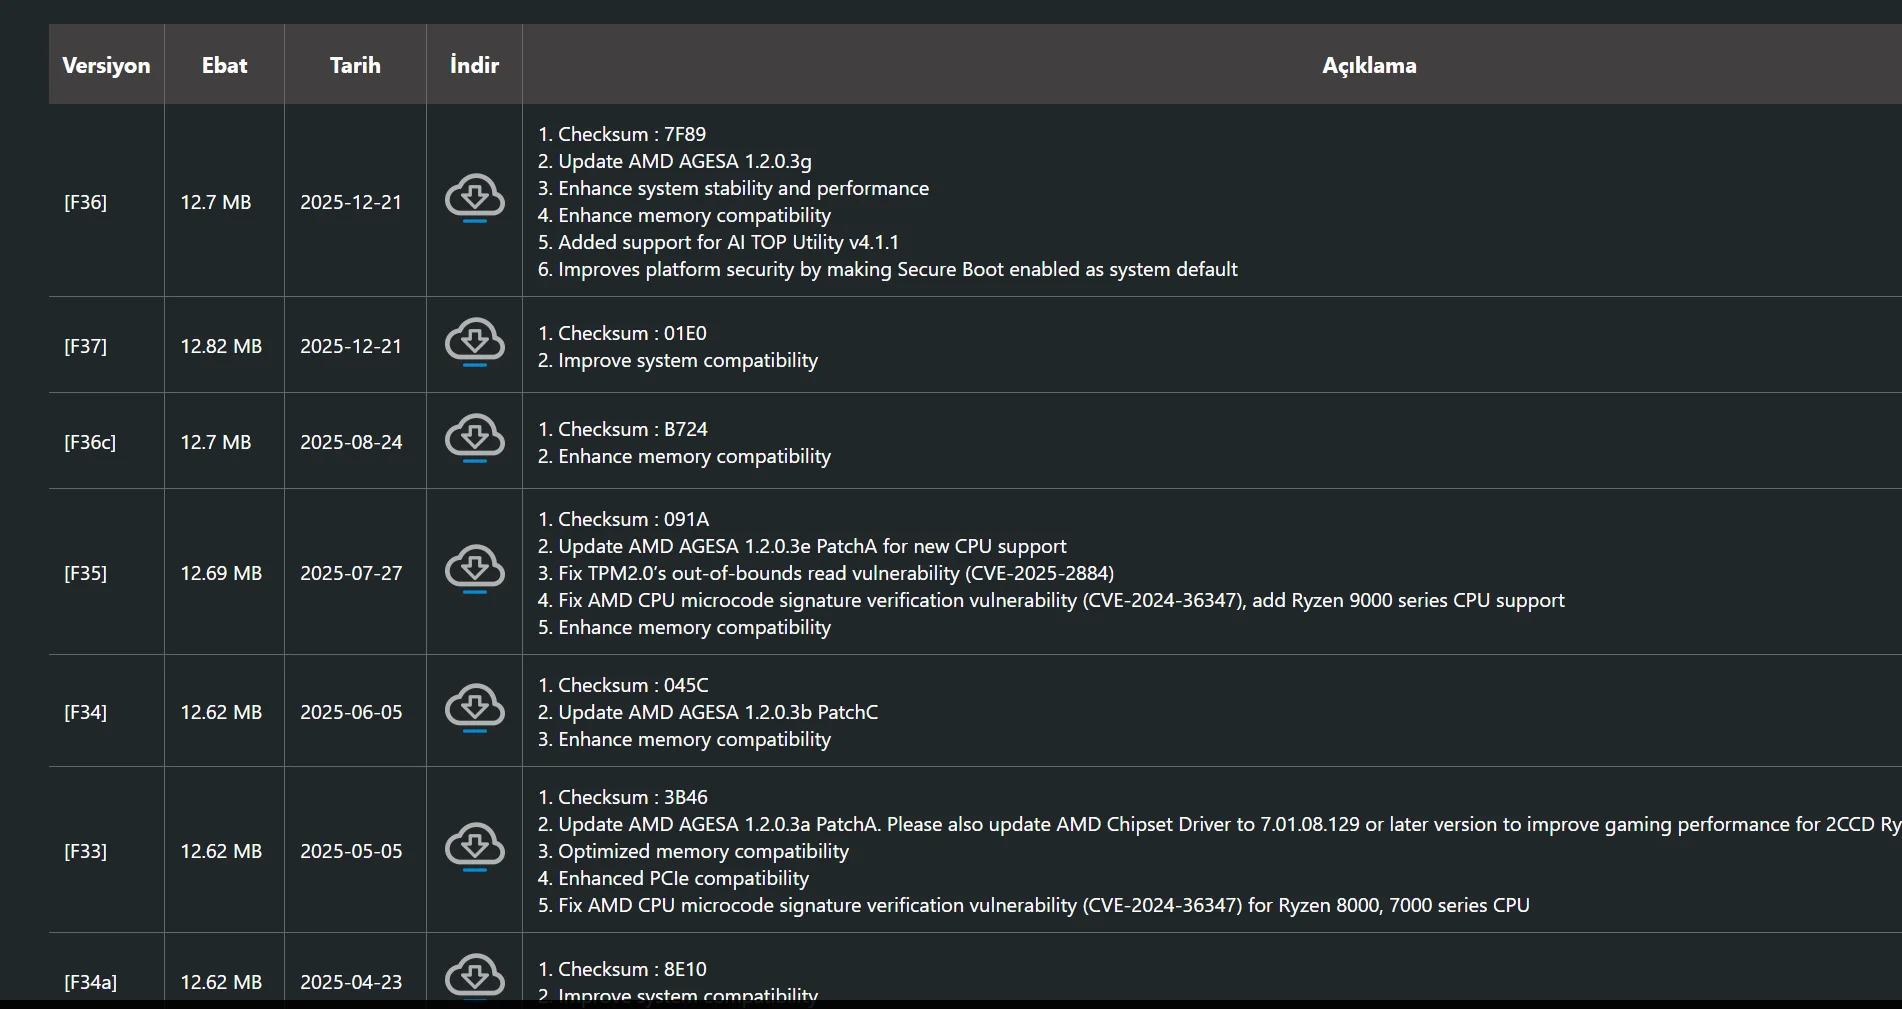Download BIOS version F36
The height and width of the screenshot is (1009, 1902).
click(475, 198)
